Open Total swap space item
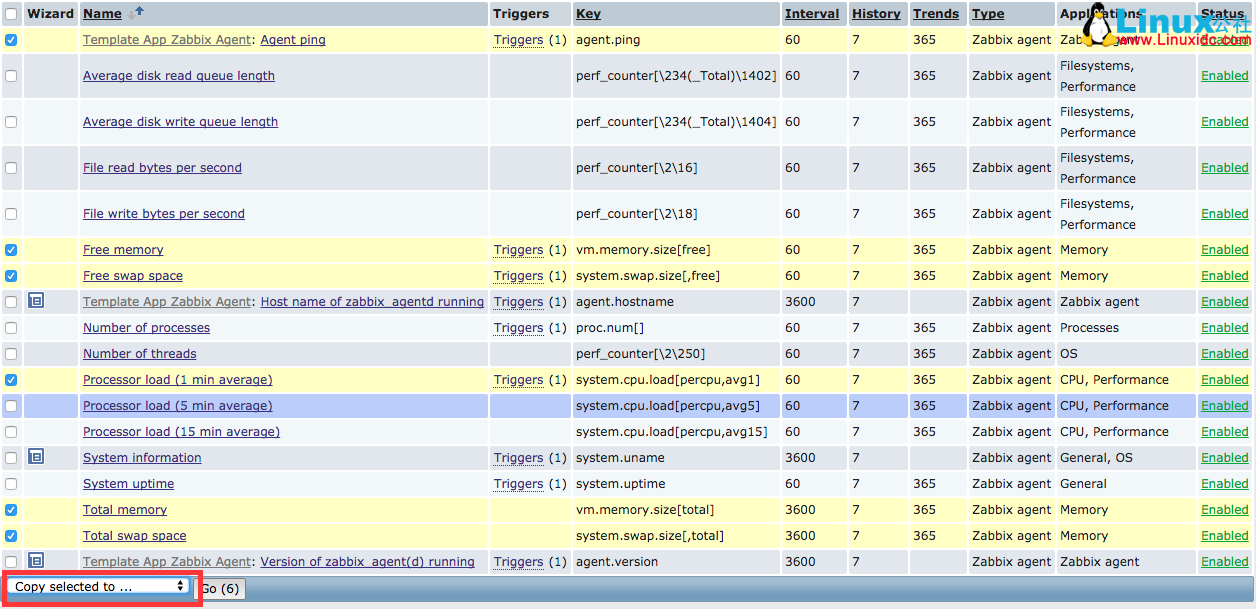 [x=134, y=536]
